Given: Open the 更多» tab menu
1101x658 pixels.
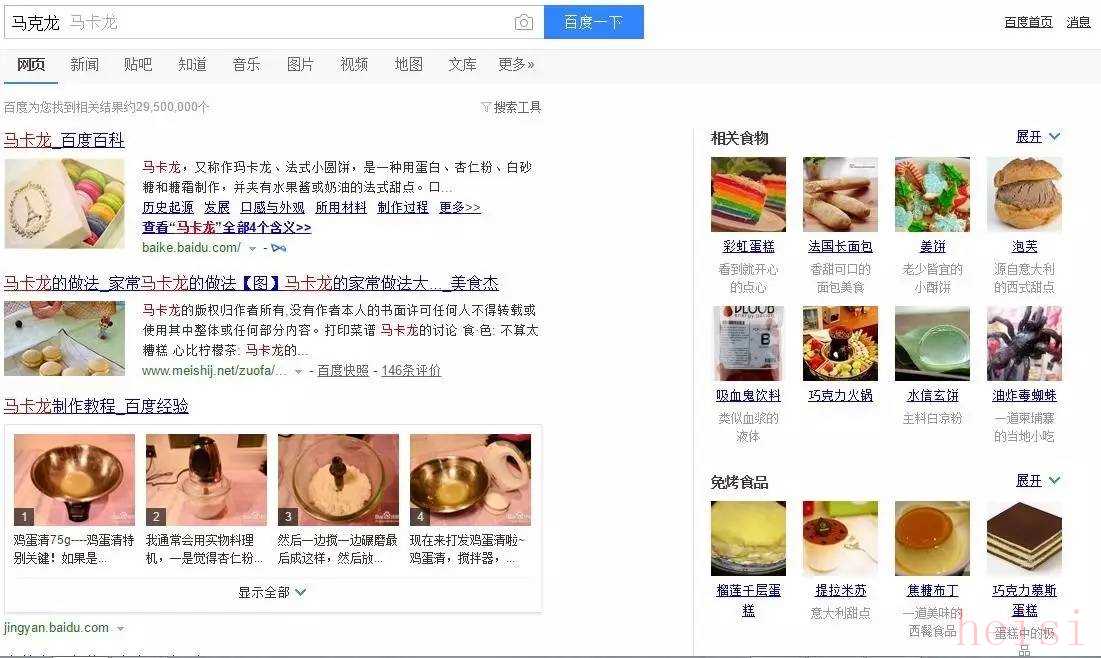Looking at the screenshot, I should [516, 65].
